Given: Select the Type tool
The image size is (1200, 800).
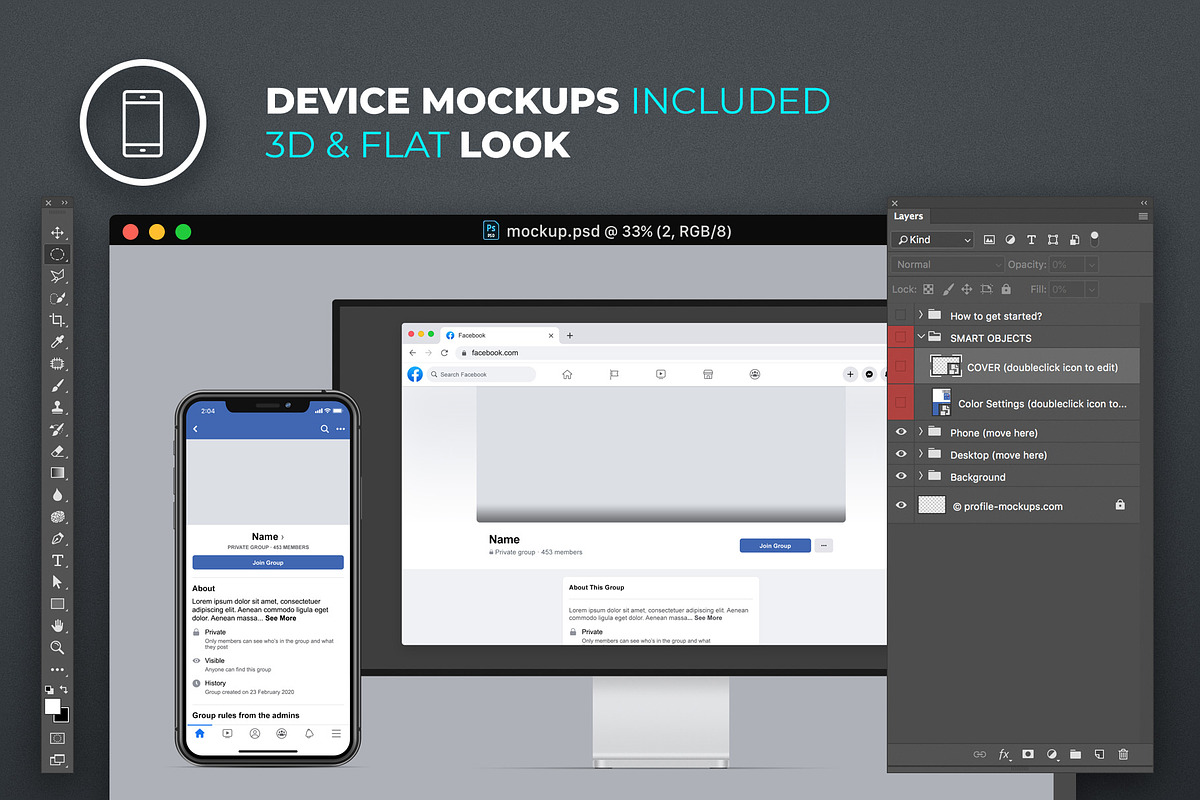Looking at the screenshot, I should point(57,560).
